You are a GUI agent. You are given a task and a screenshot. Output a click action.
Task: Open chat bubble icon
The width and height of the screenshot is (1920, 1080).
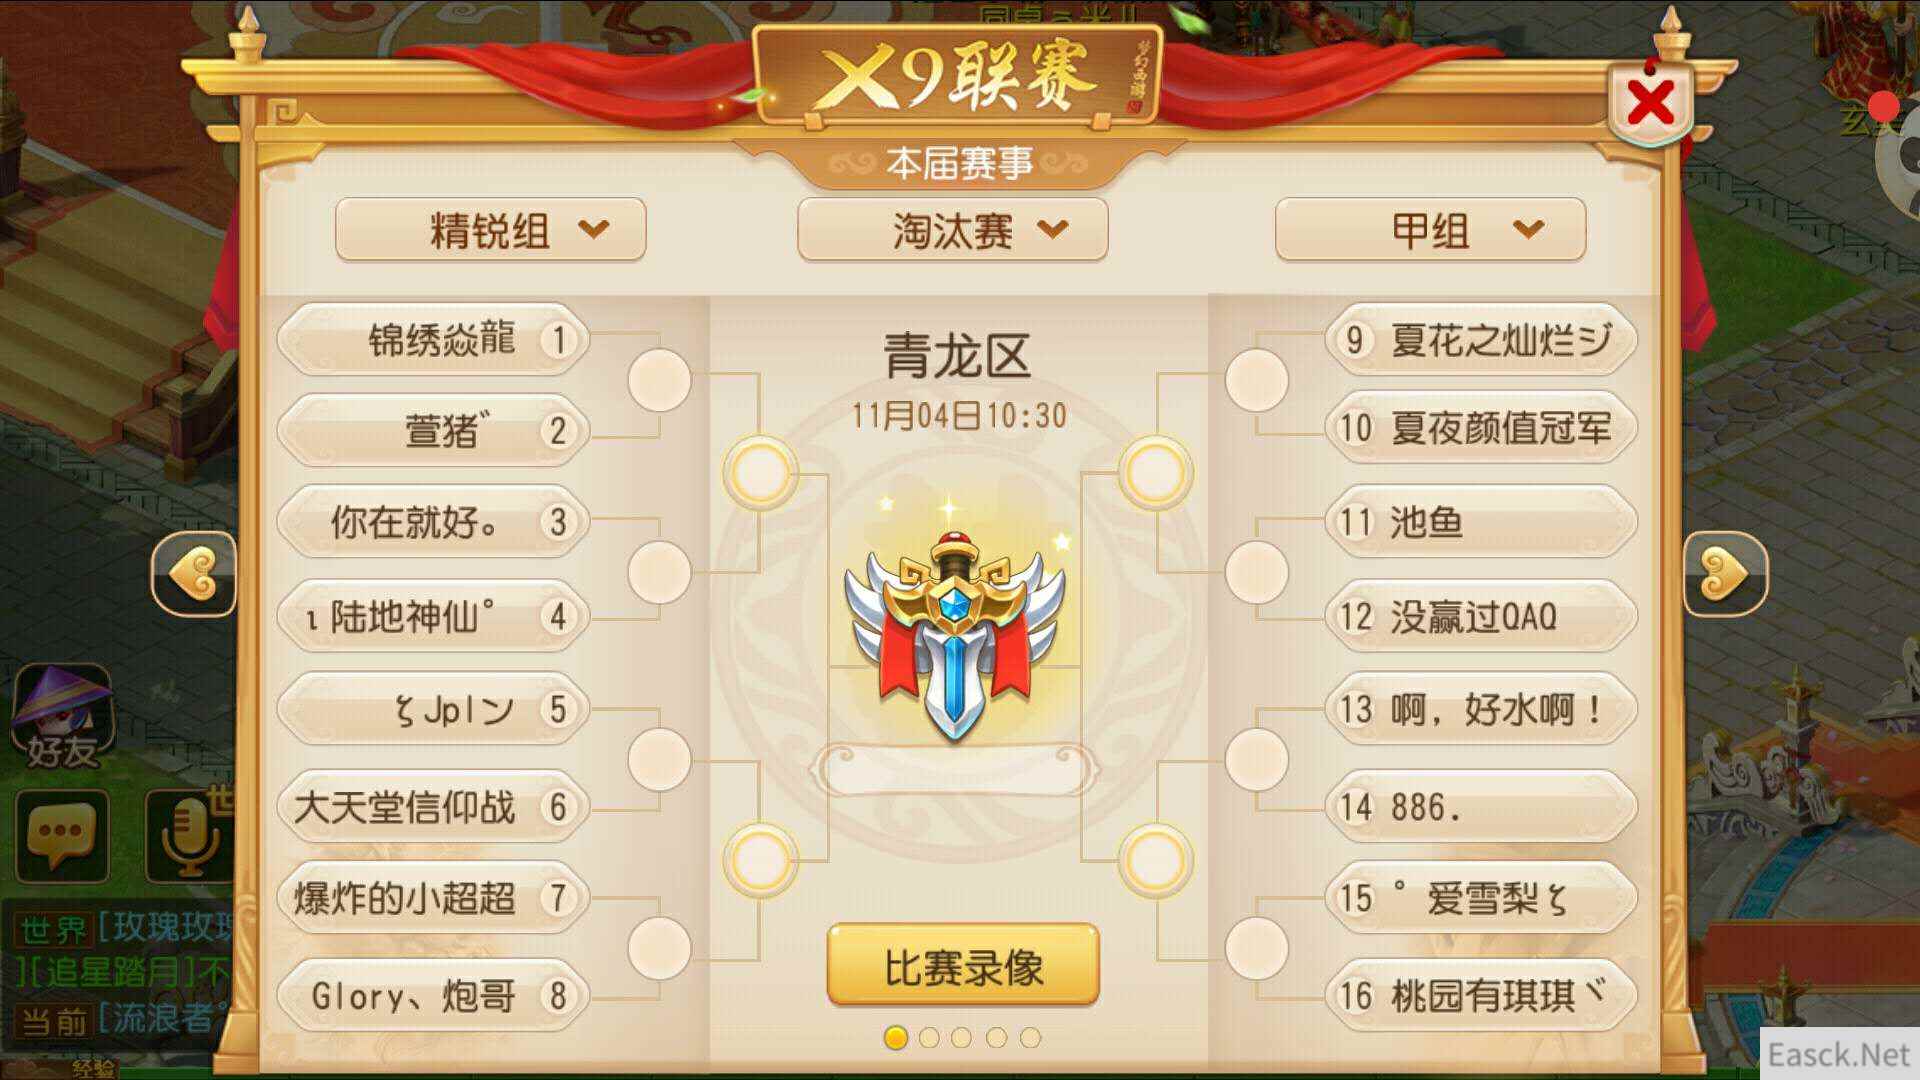coord(62,834)
